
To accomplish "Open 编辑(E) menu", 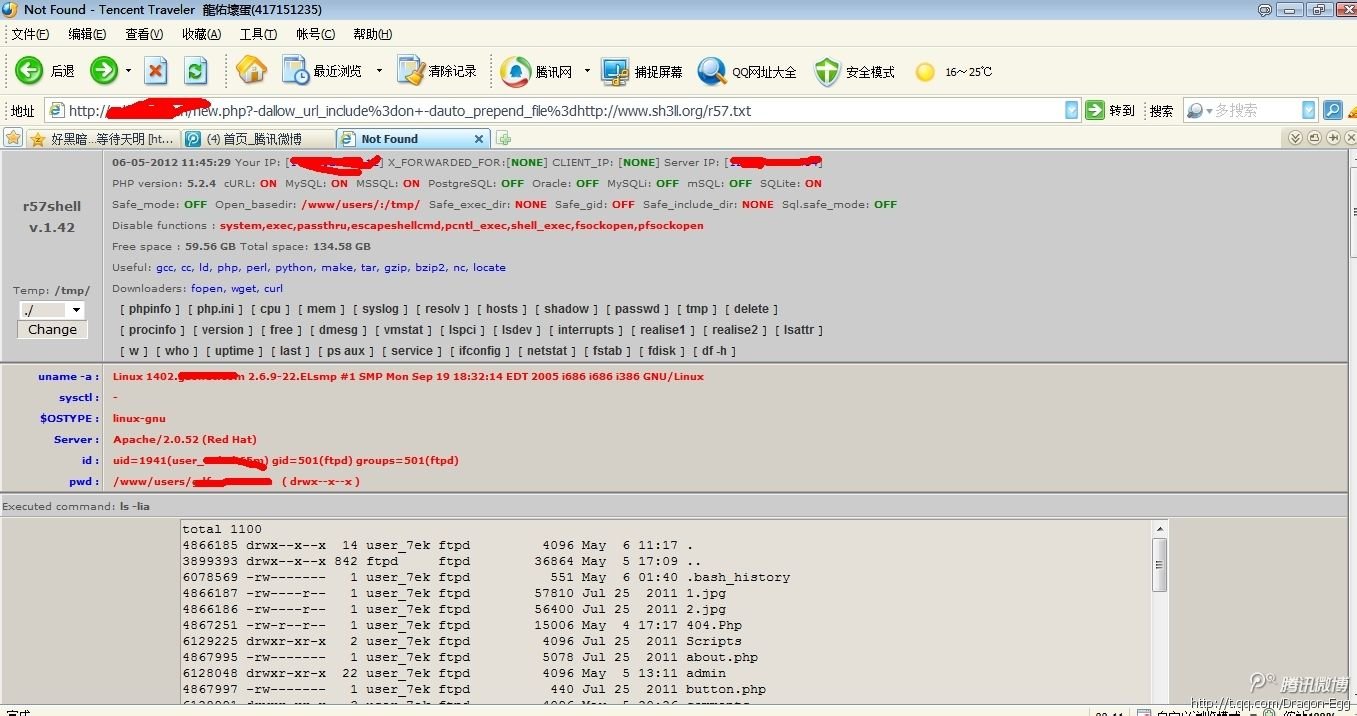I will (87, 34).
